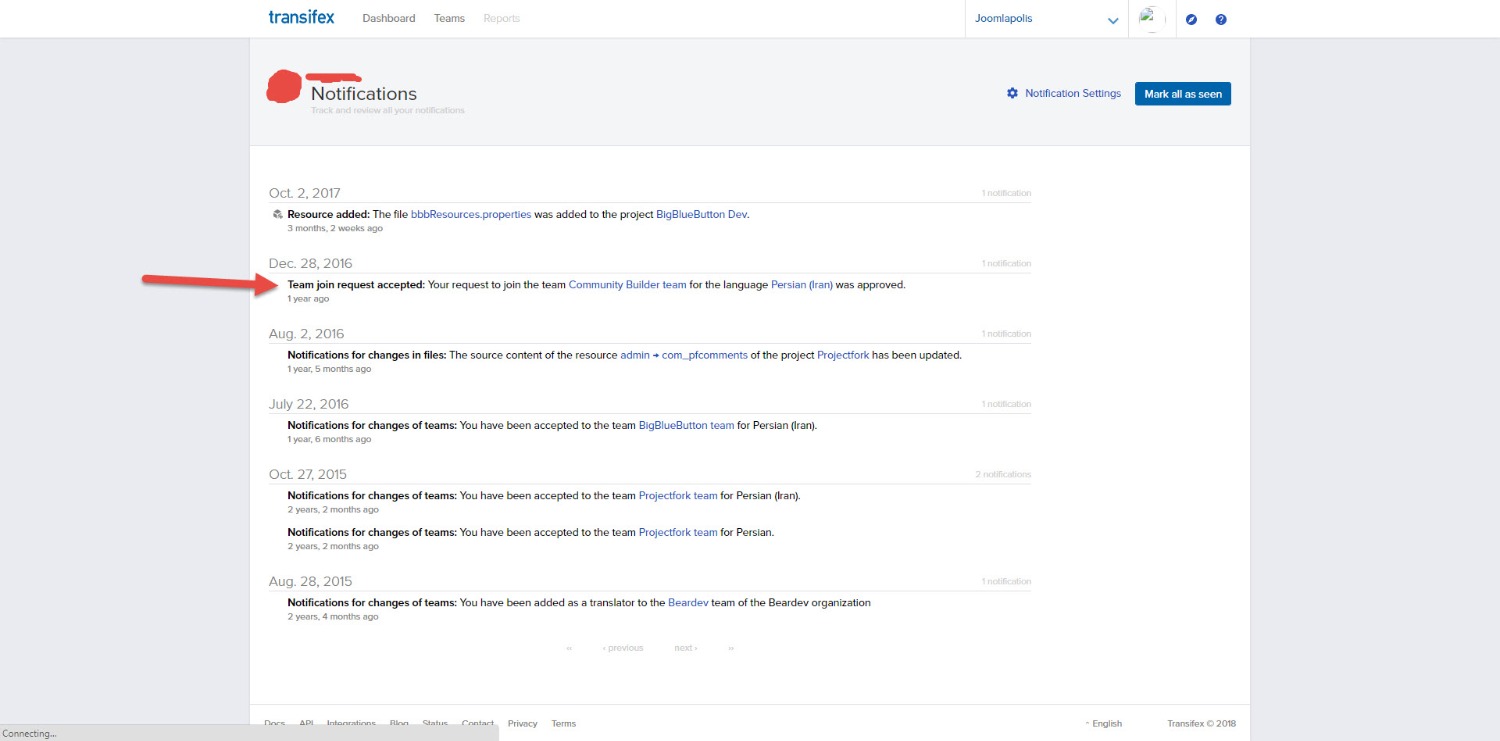The height and width of the screenshot is (741, 1500).
Task: Click the '3 months, 2 weeks ago' timestamp
Action: pyautogui.click(x=335, y=228)
